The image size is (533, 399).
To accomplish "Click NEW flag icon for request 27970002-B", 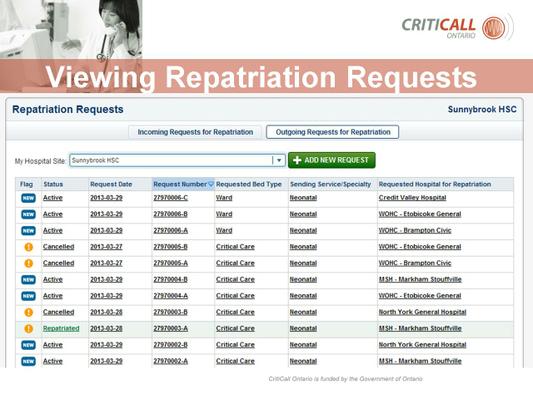I will pos(28,345).
